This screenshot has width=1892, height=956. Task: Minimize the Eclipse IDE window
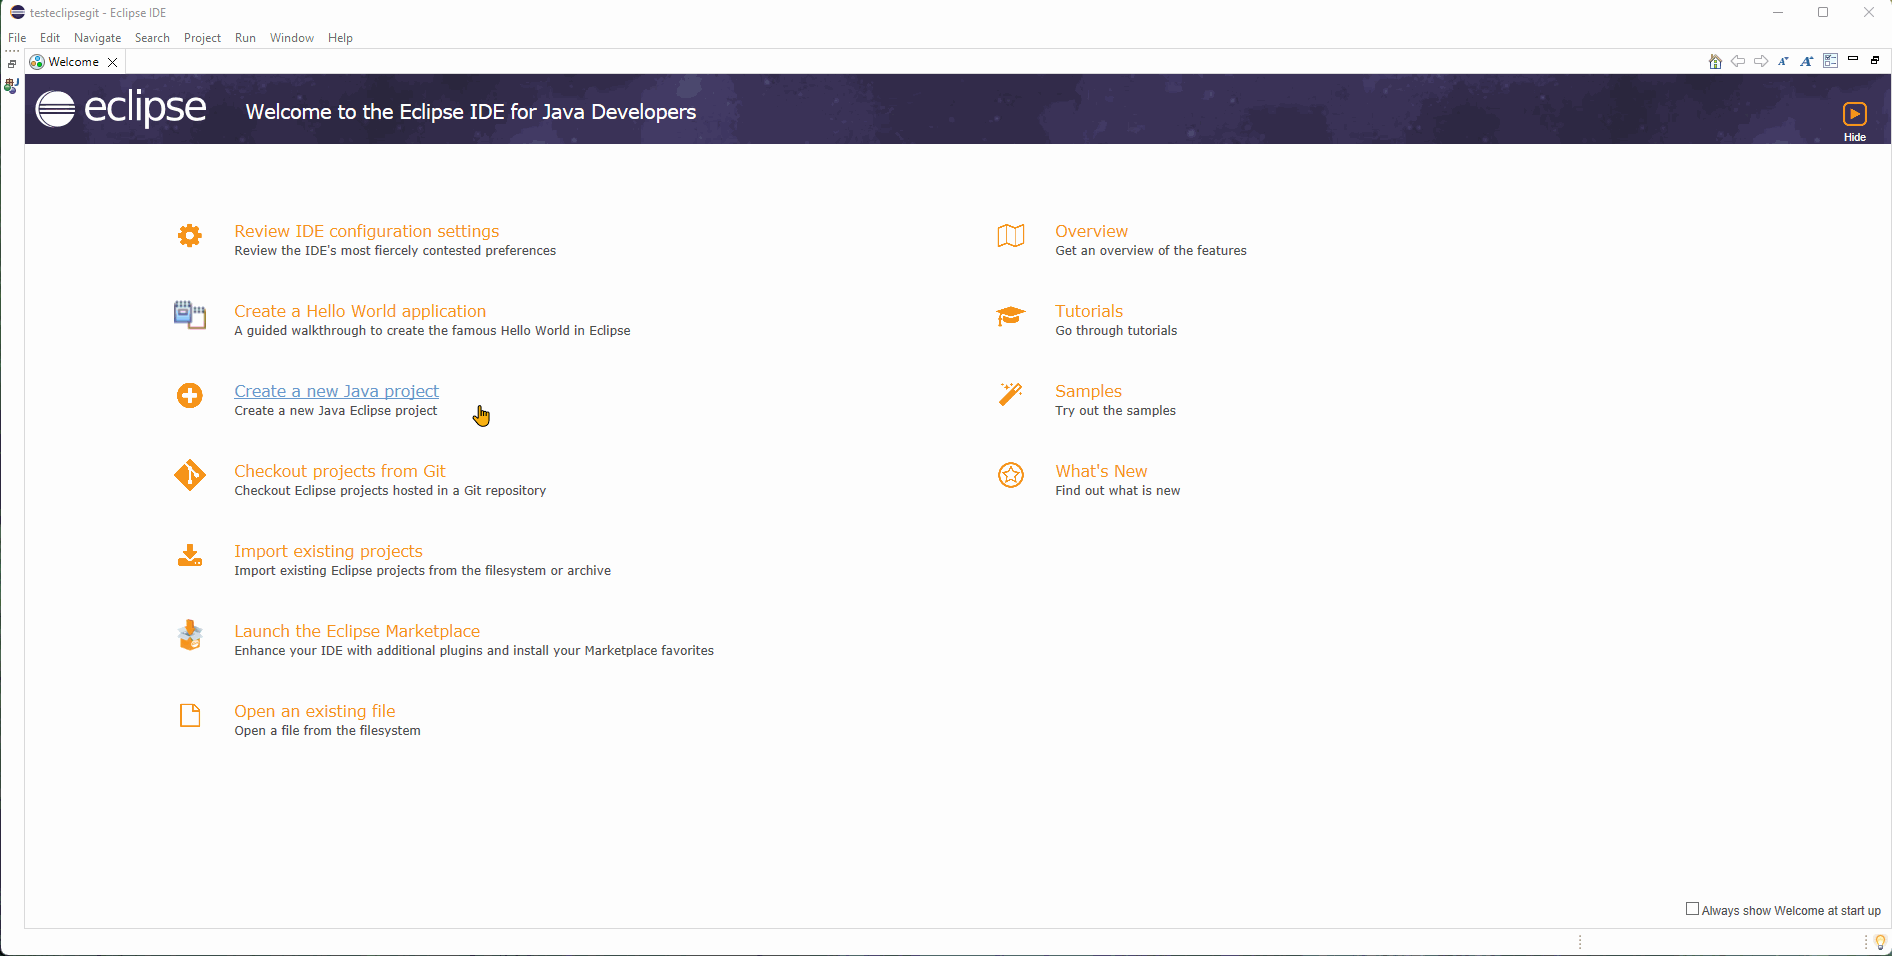pyautogui.click(x=1778, y=12)
